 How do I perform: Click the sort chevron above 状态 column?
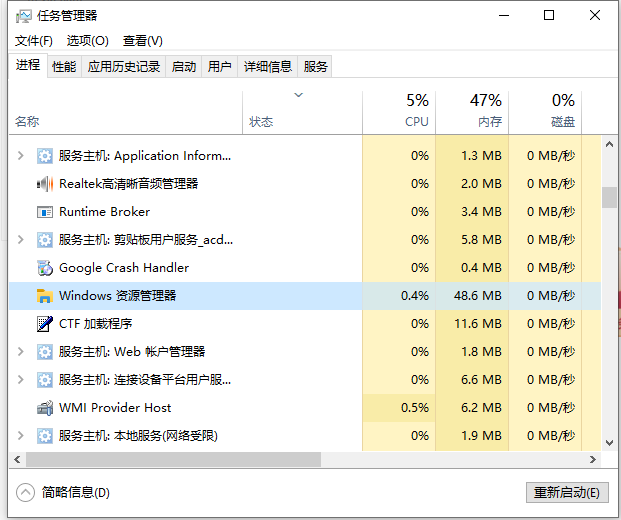(298, 95)
